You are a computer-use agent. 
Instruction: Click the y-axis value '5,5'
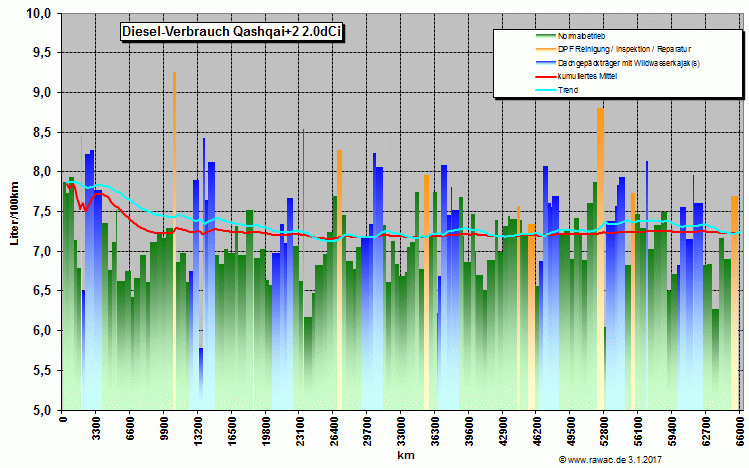[x=42, y=370]
